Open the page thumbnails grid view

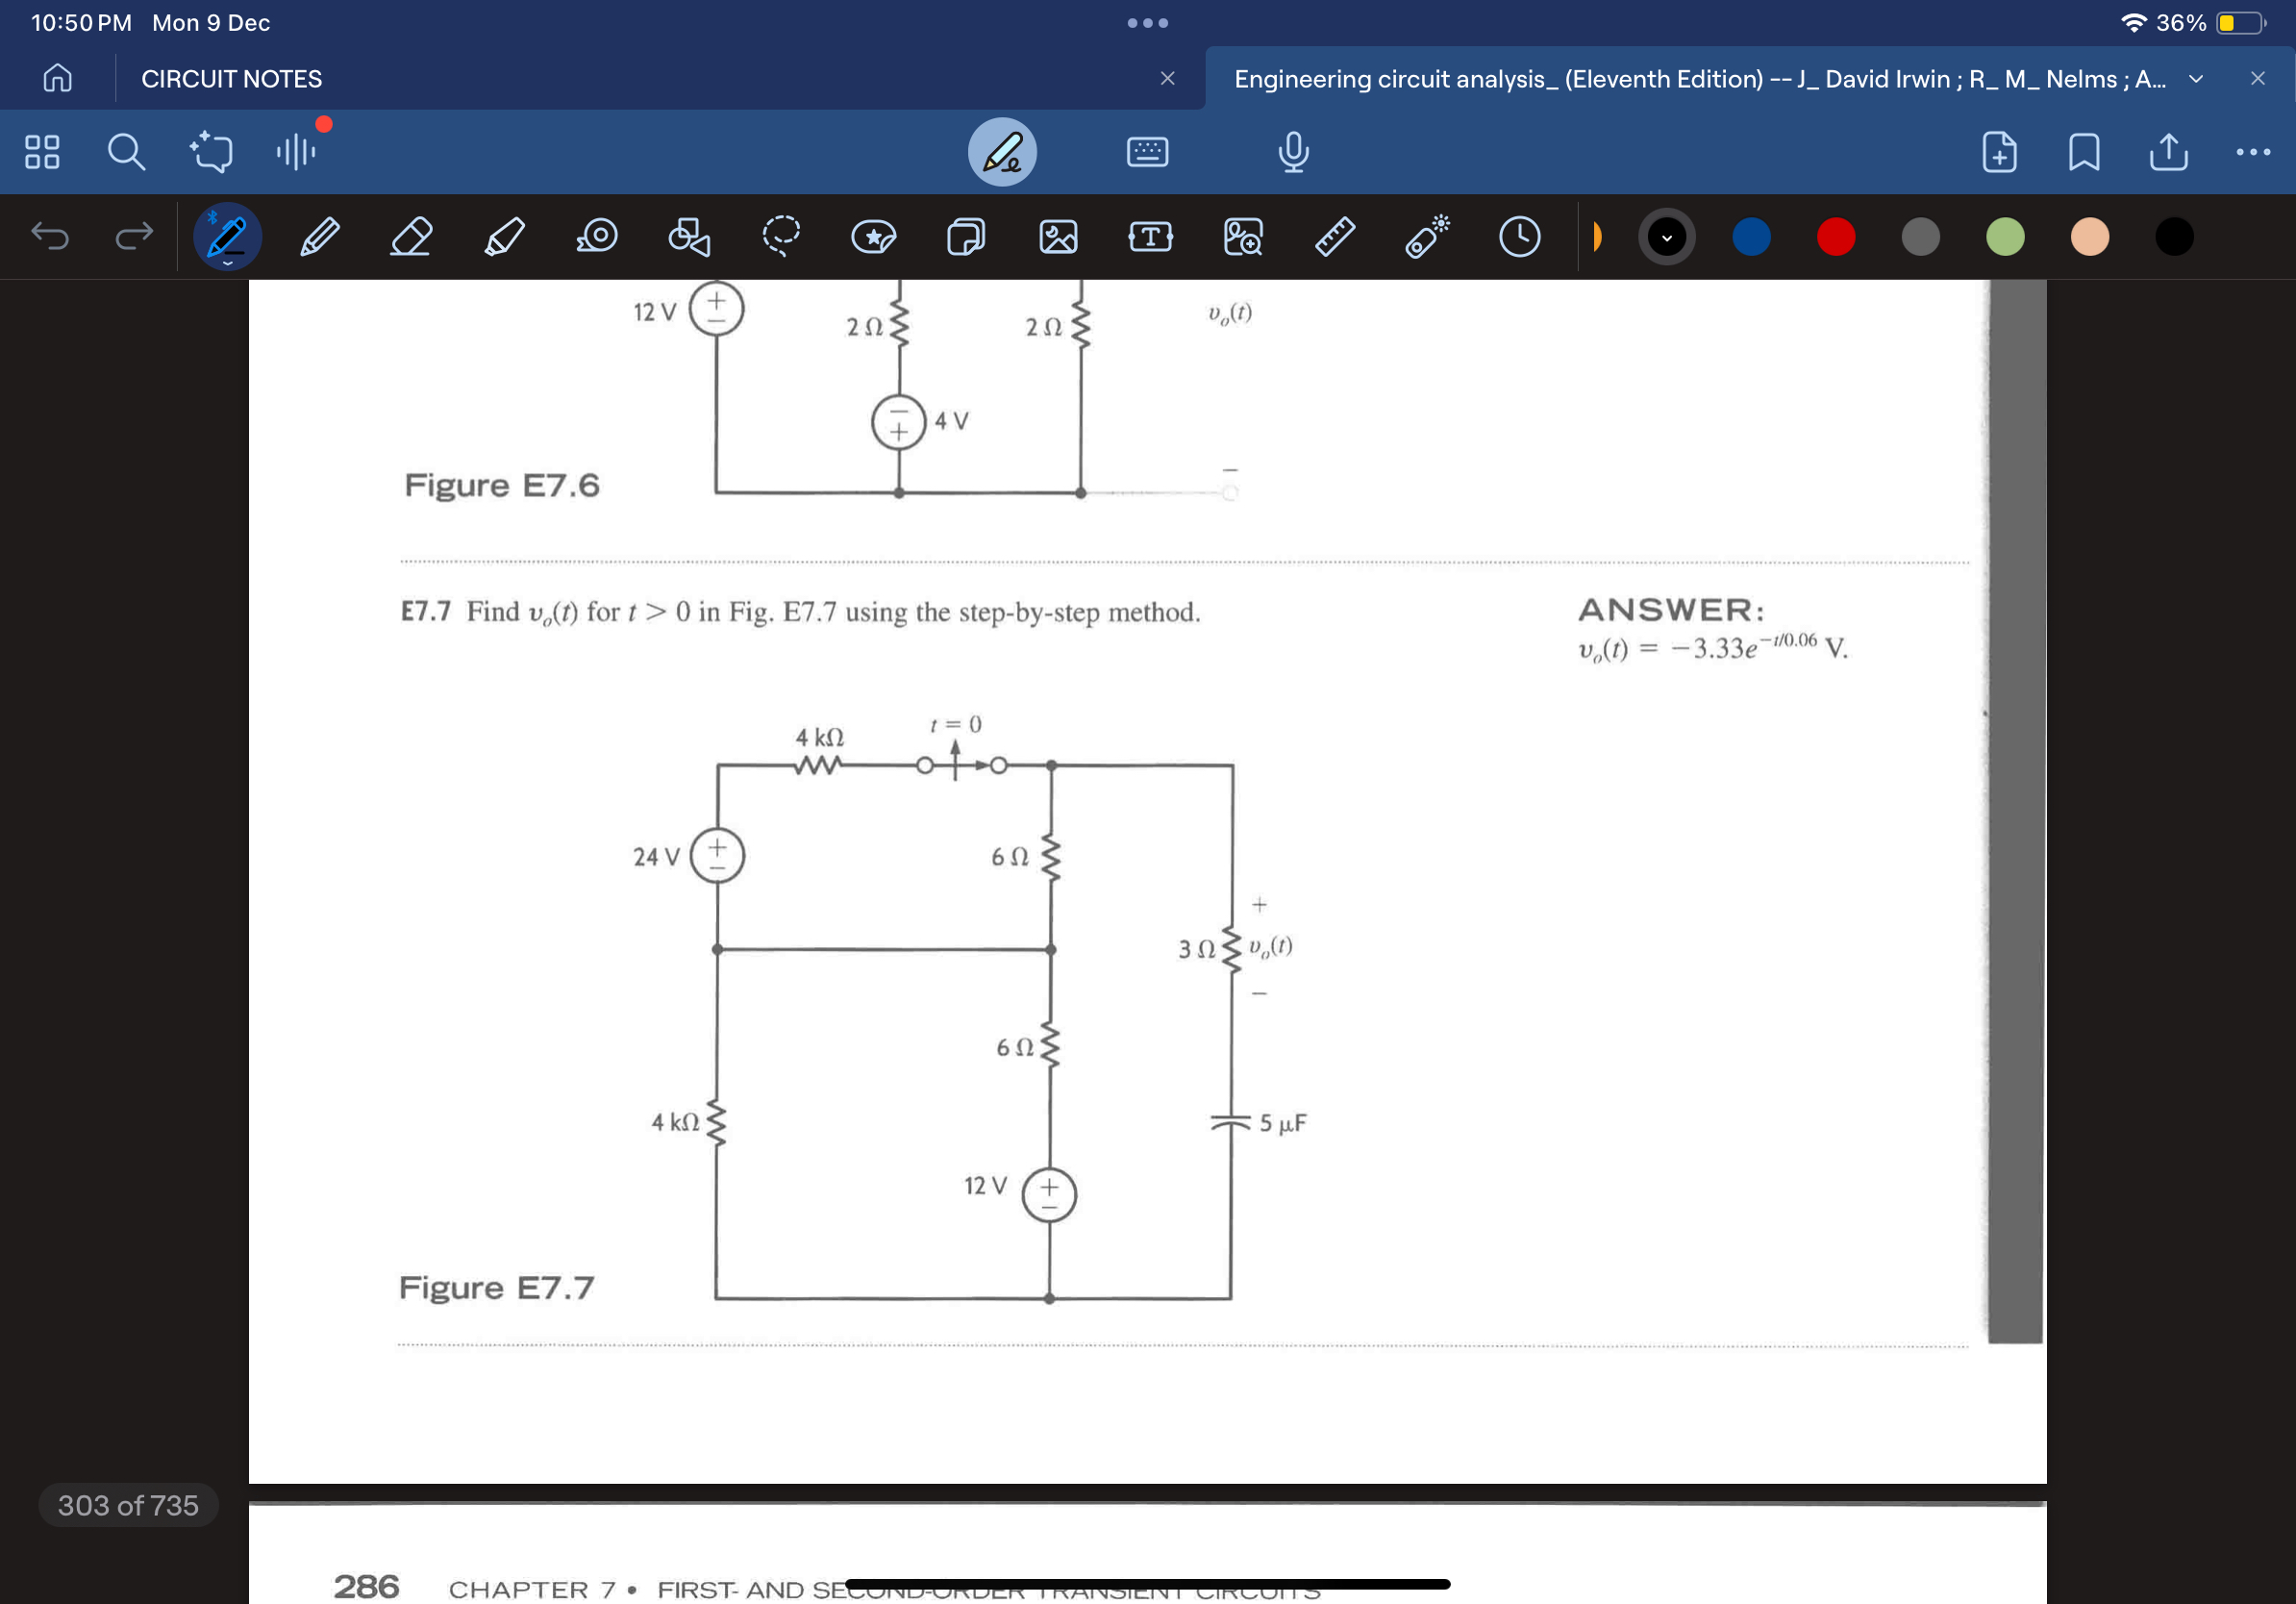click(x=42, y=152)
